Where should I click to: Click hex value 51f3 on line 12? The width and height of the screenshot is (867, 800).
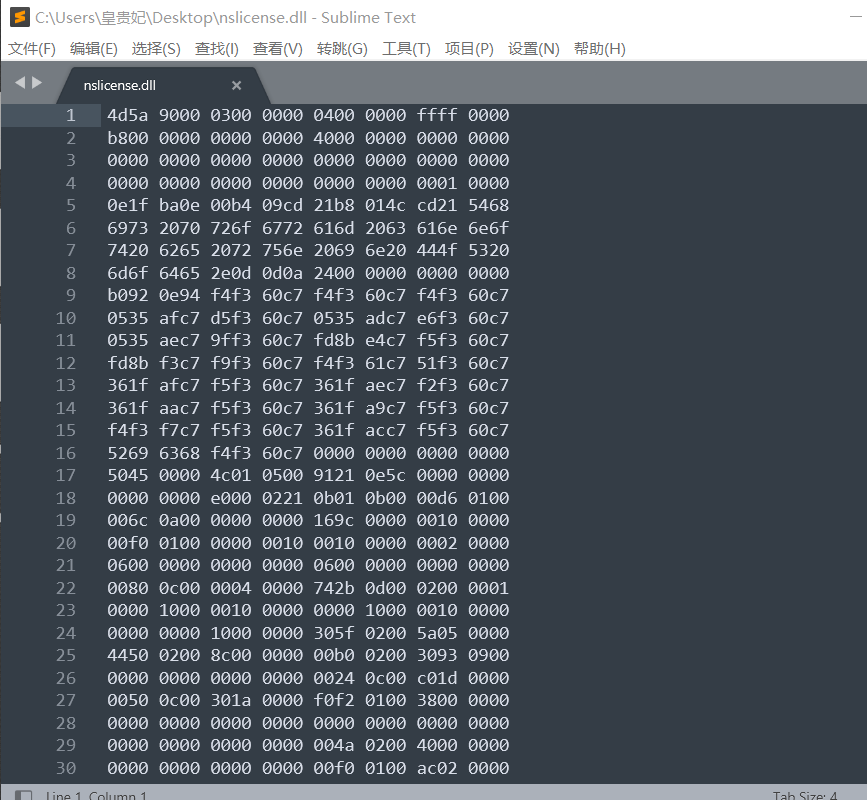tap(437, 363)
